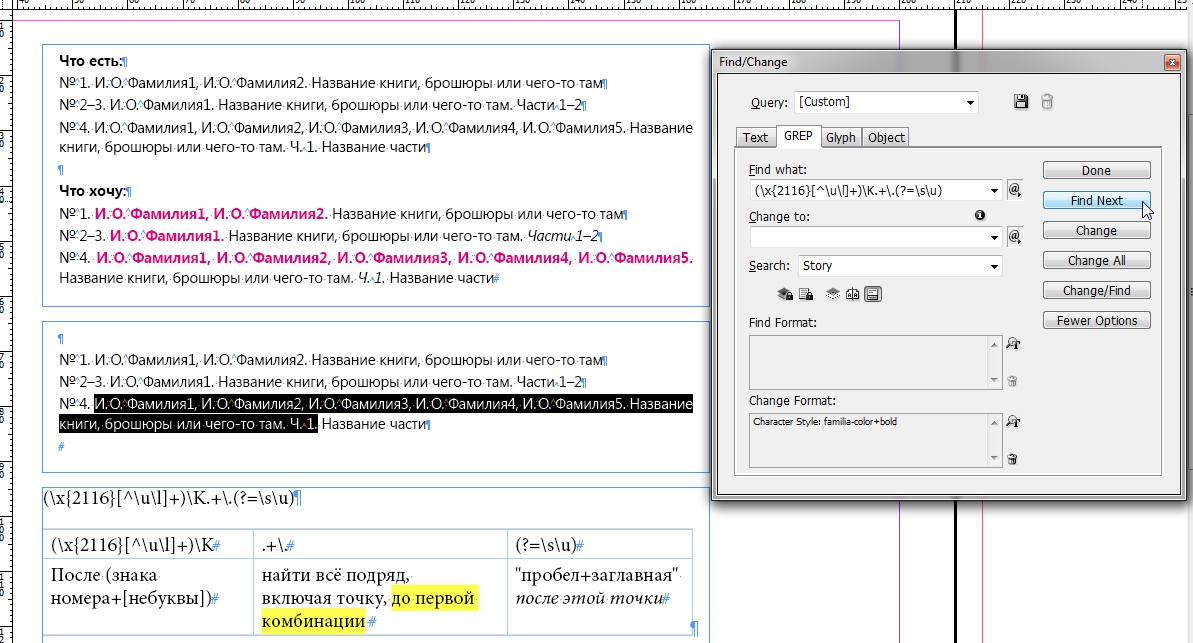The image size is (1193, 643).
Task: Clear the Find Format attributes with trash icon
Action: [x=1013, y=381]
